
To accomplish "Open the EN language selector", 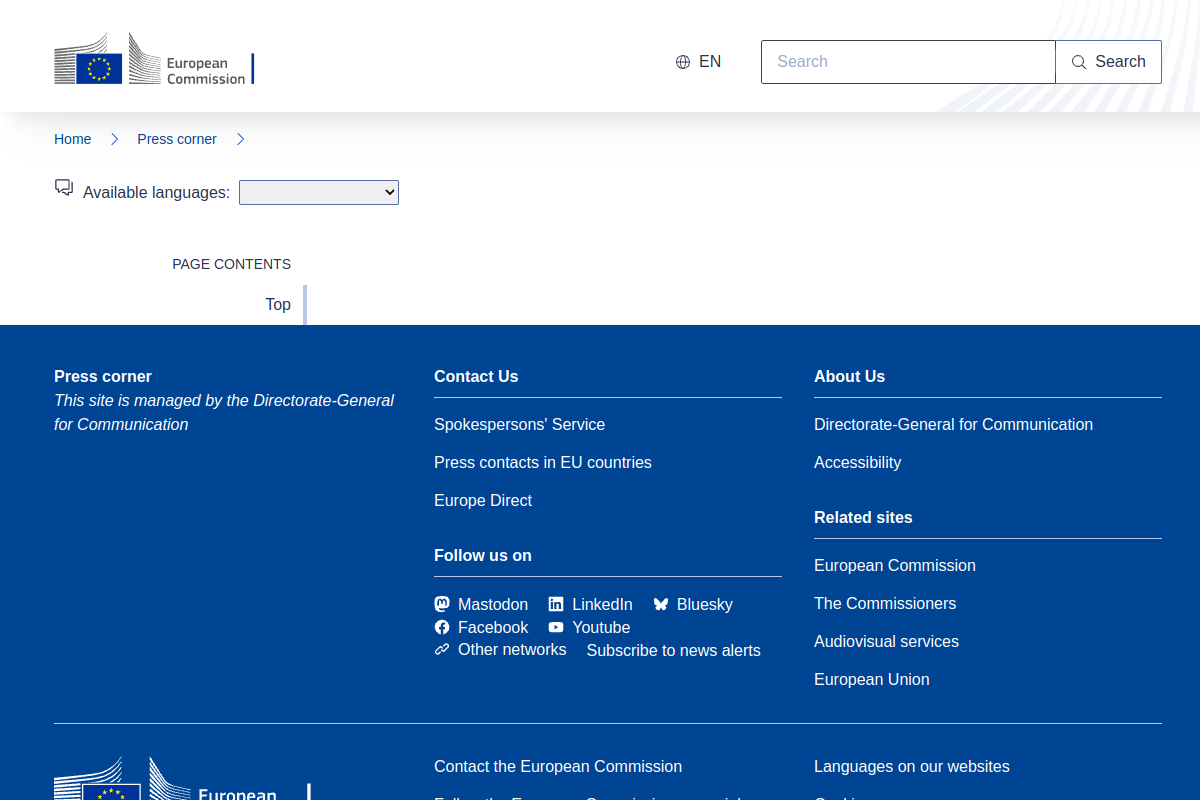I will click(x=698, y=62).
